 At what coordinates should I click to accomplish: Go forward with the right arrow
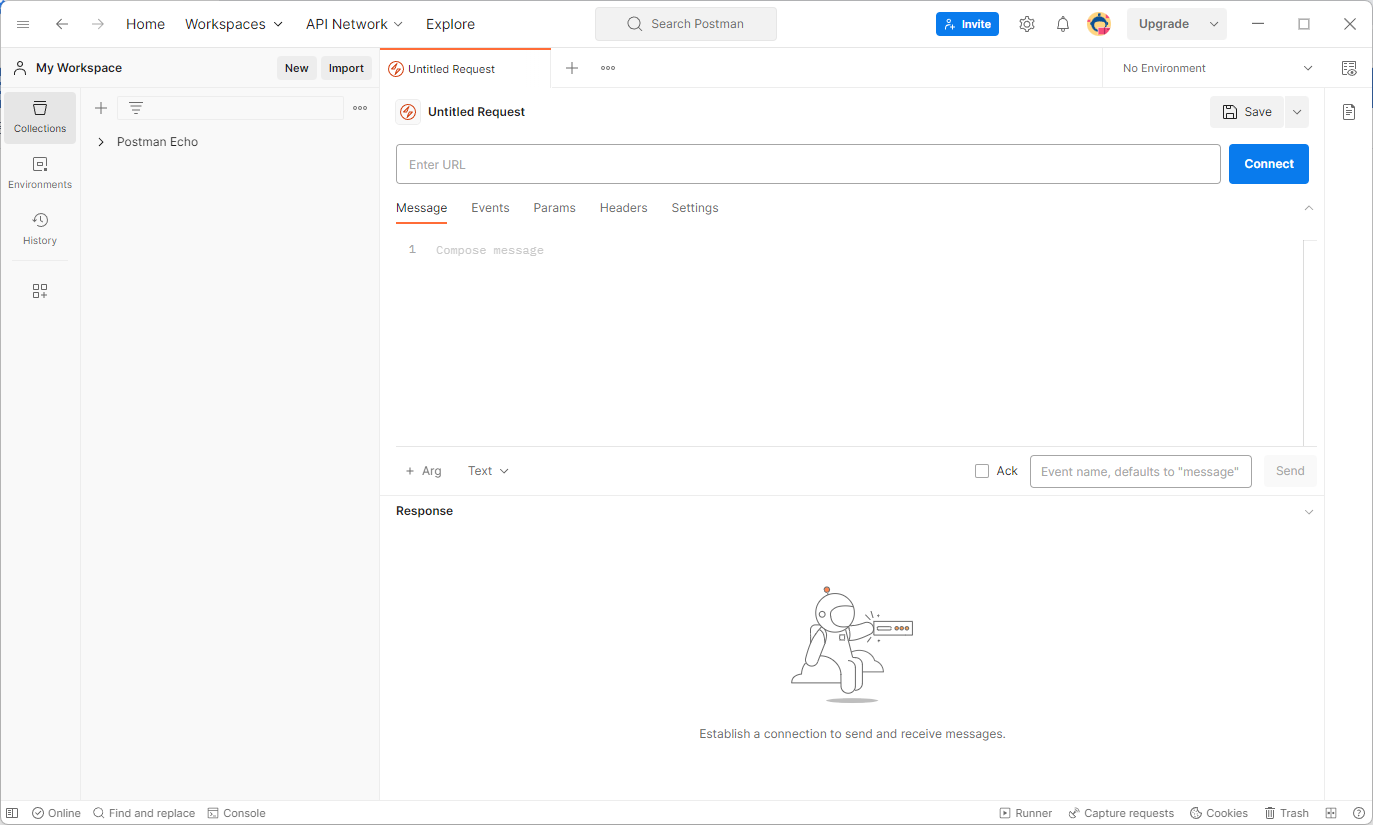[98, 24]
